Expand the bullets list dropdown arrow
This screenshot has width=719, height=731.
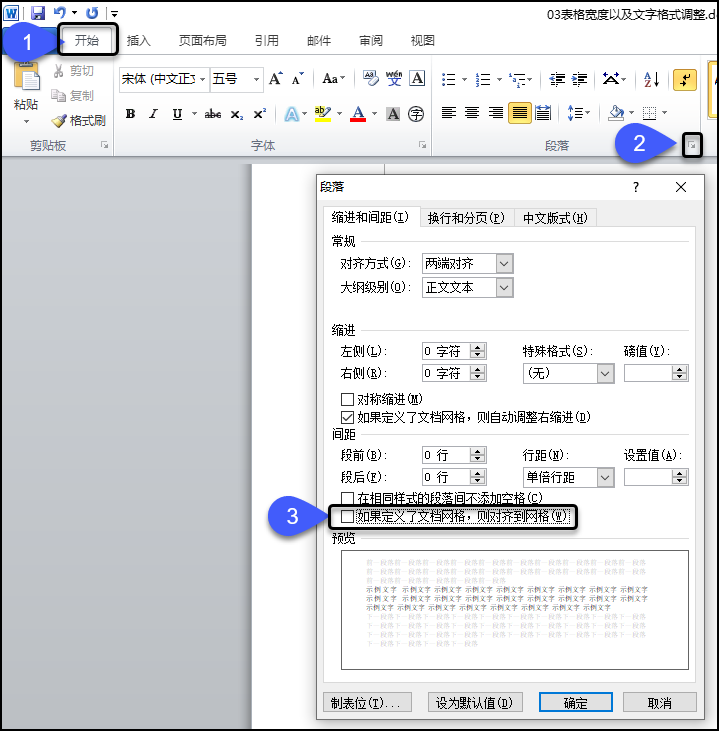[464, 80]
